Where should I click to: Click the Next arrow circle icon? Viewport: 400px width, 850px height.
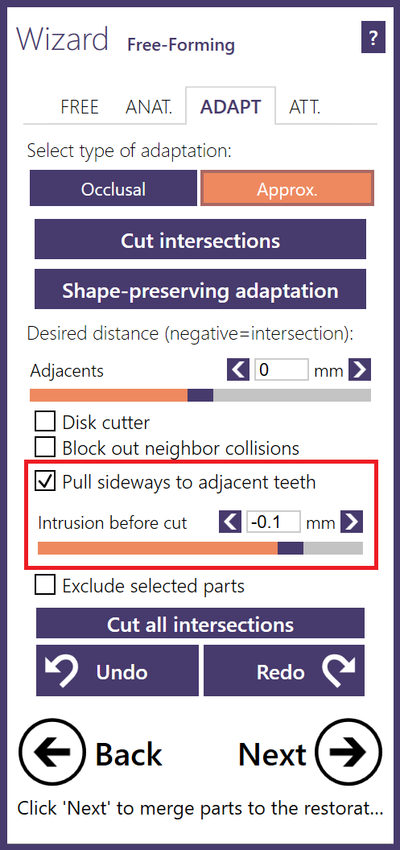(349, 753)
